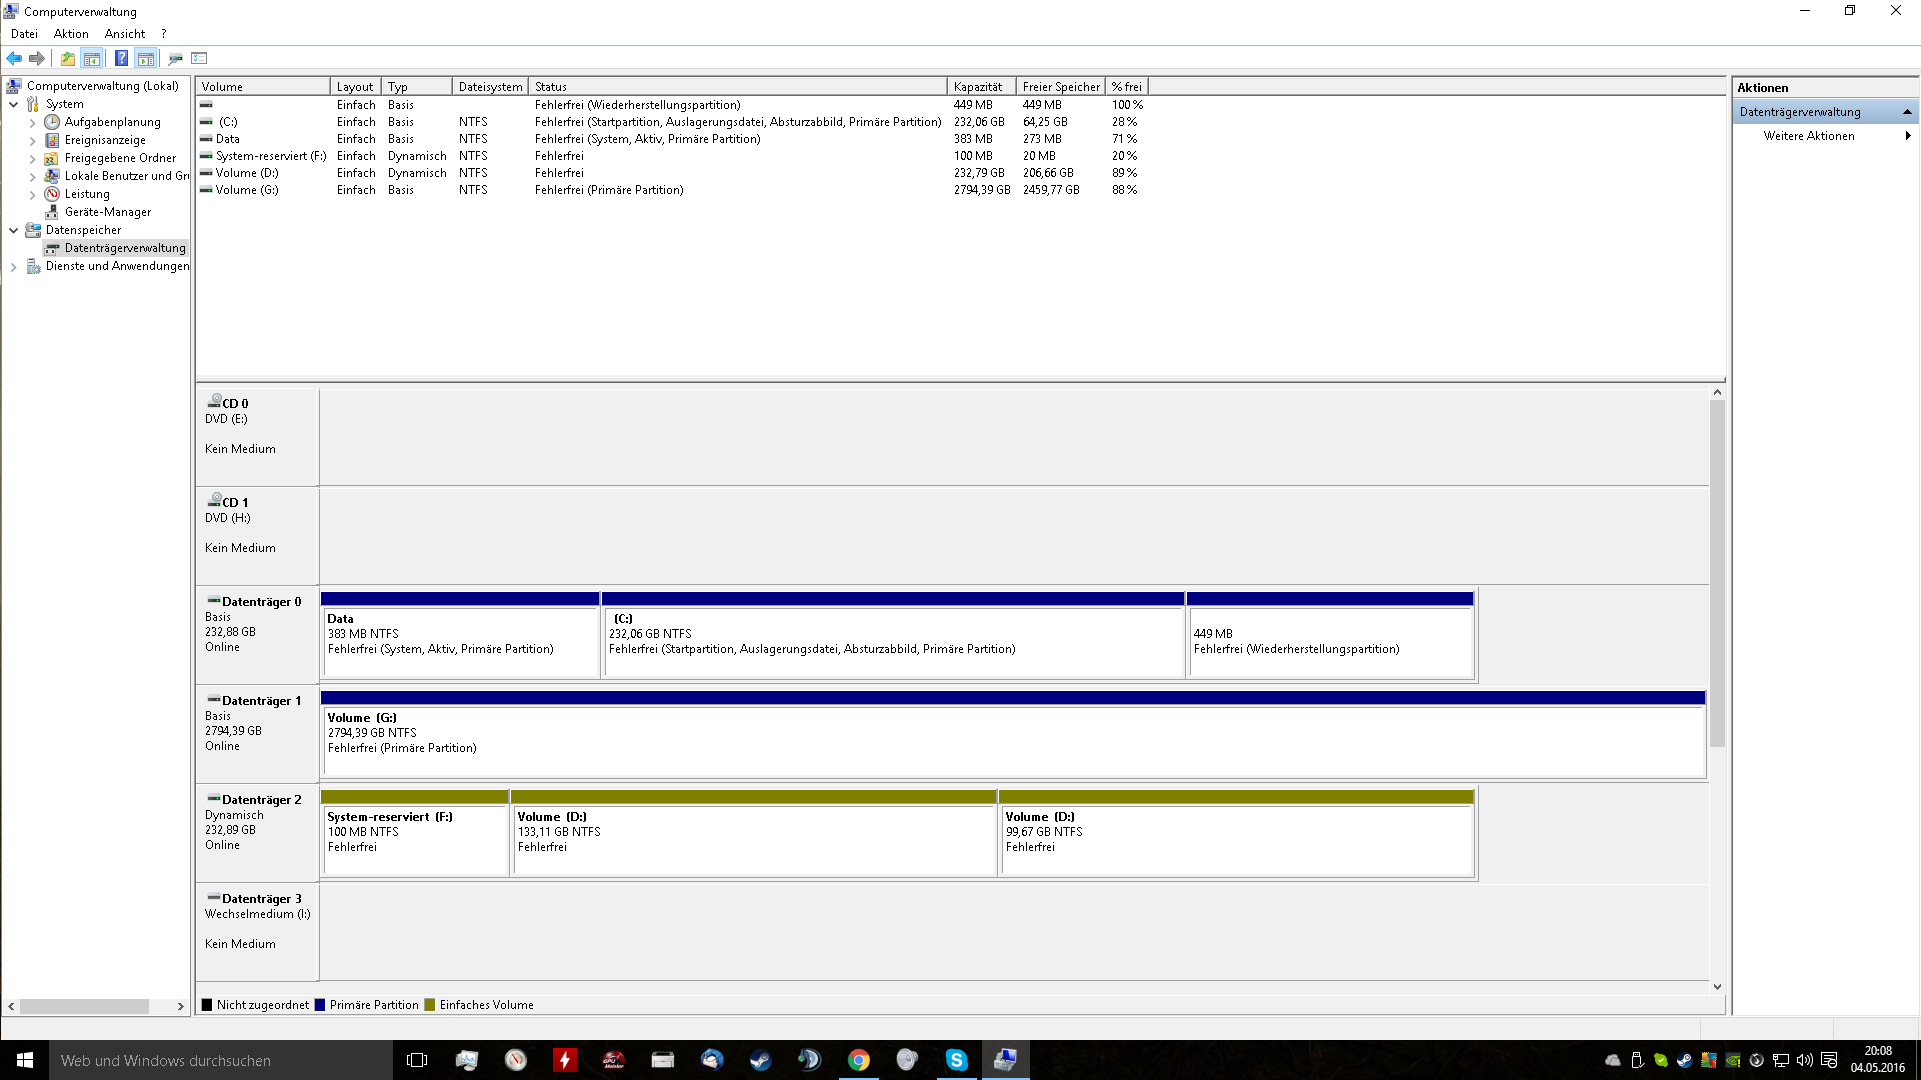
Task: Open Geräte-Manager in the tree
Action: [107, 212]
